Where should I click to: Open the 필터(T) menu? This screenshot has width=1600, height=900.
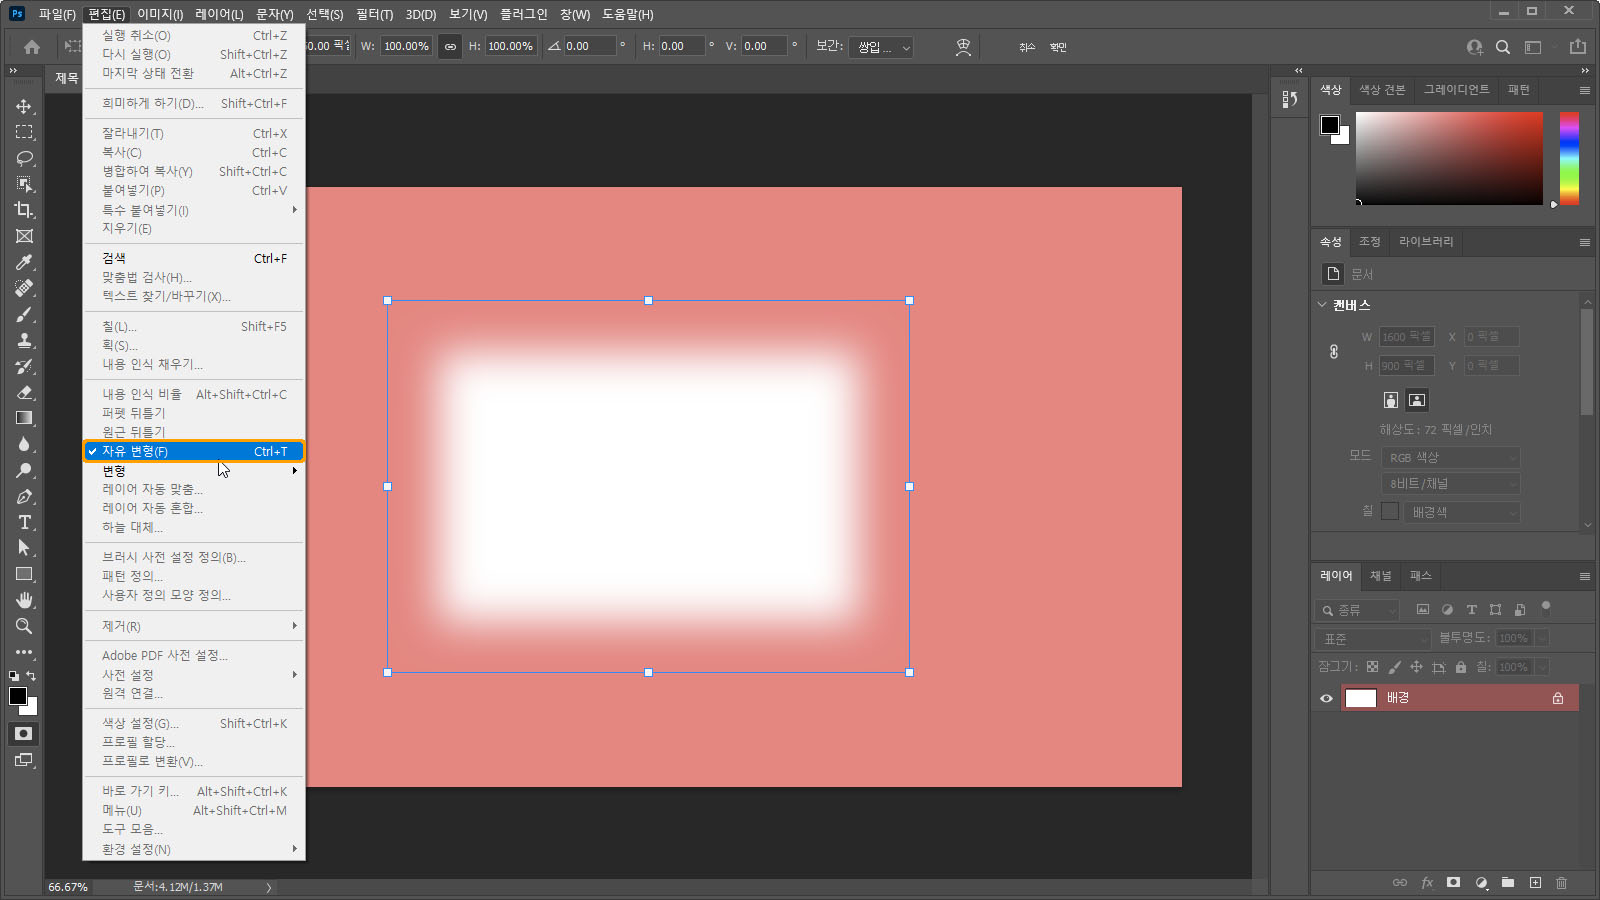pos(375,14)
